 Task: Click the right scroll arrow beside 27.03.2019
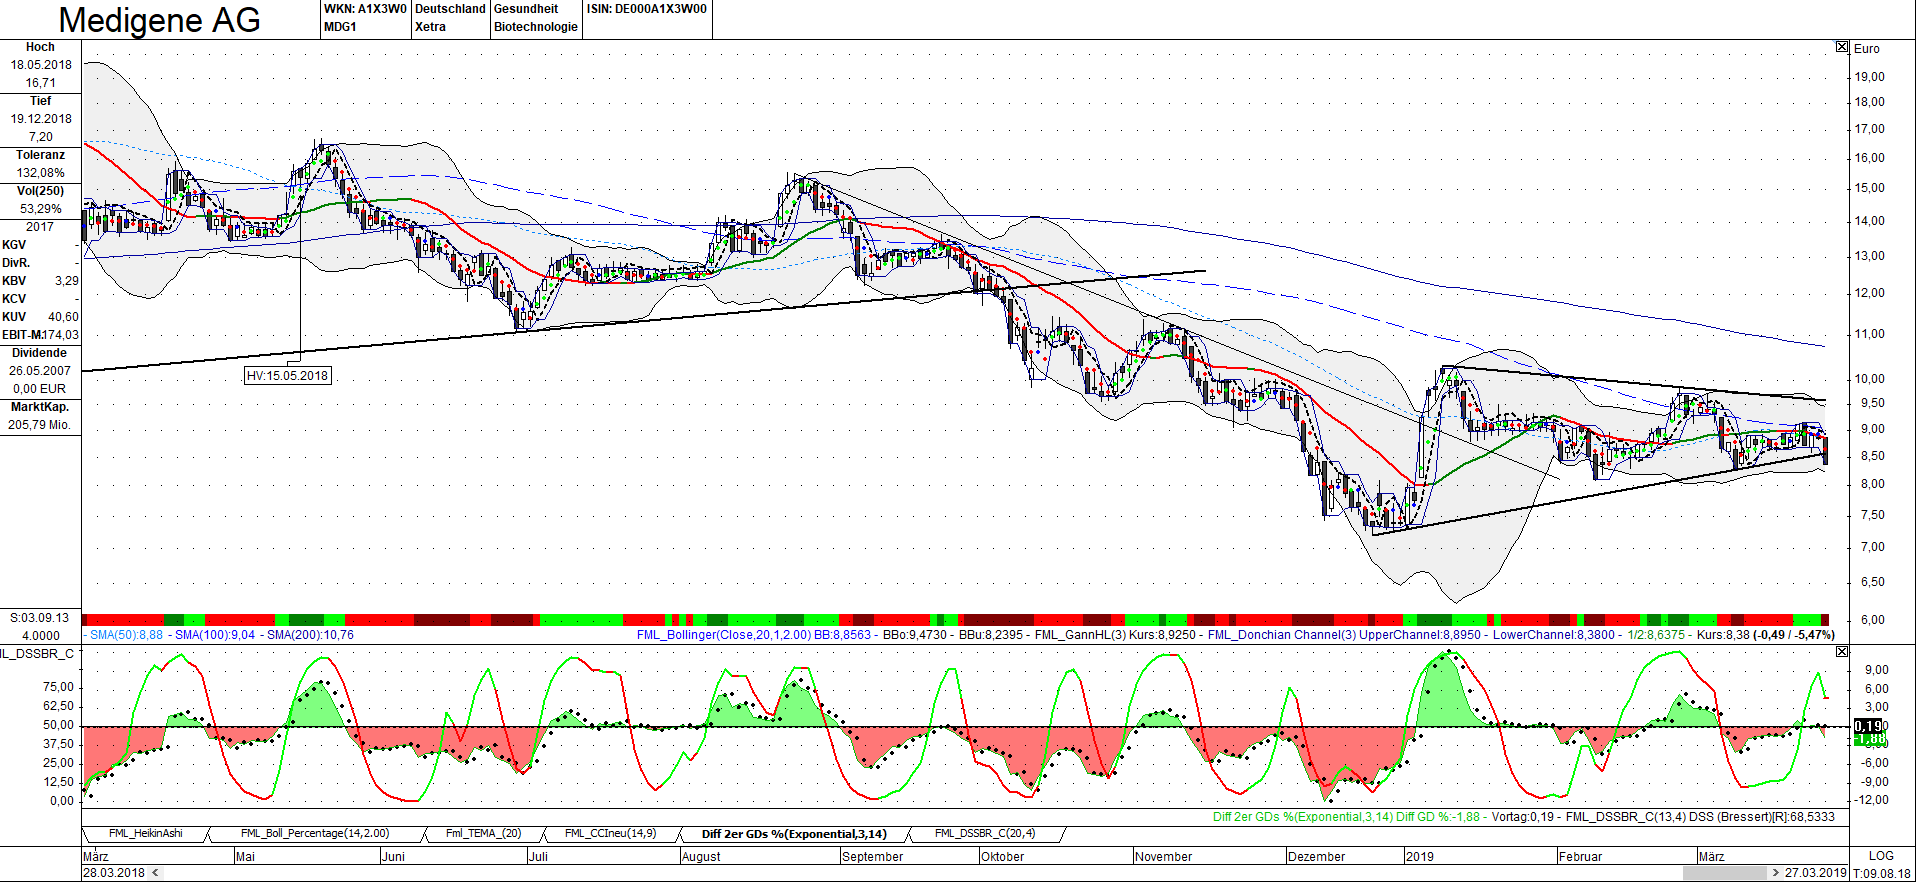(x=1776, y=873)
